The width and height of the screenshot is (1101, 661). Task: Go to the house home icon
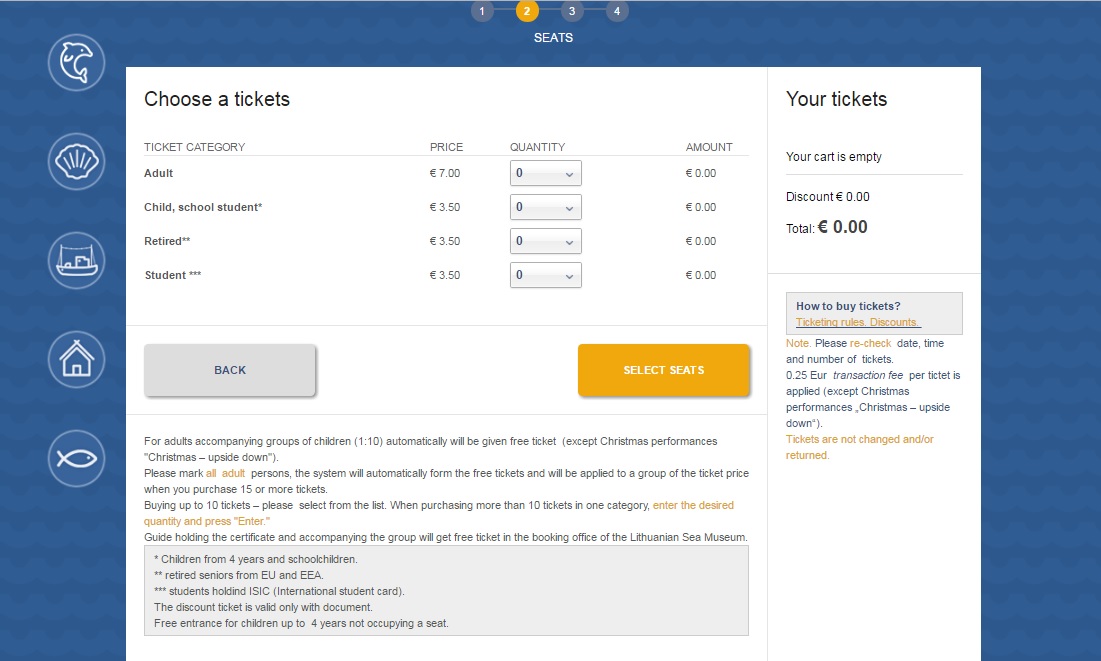click(77, 360)
